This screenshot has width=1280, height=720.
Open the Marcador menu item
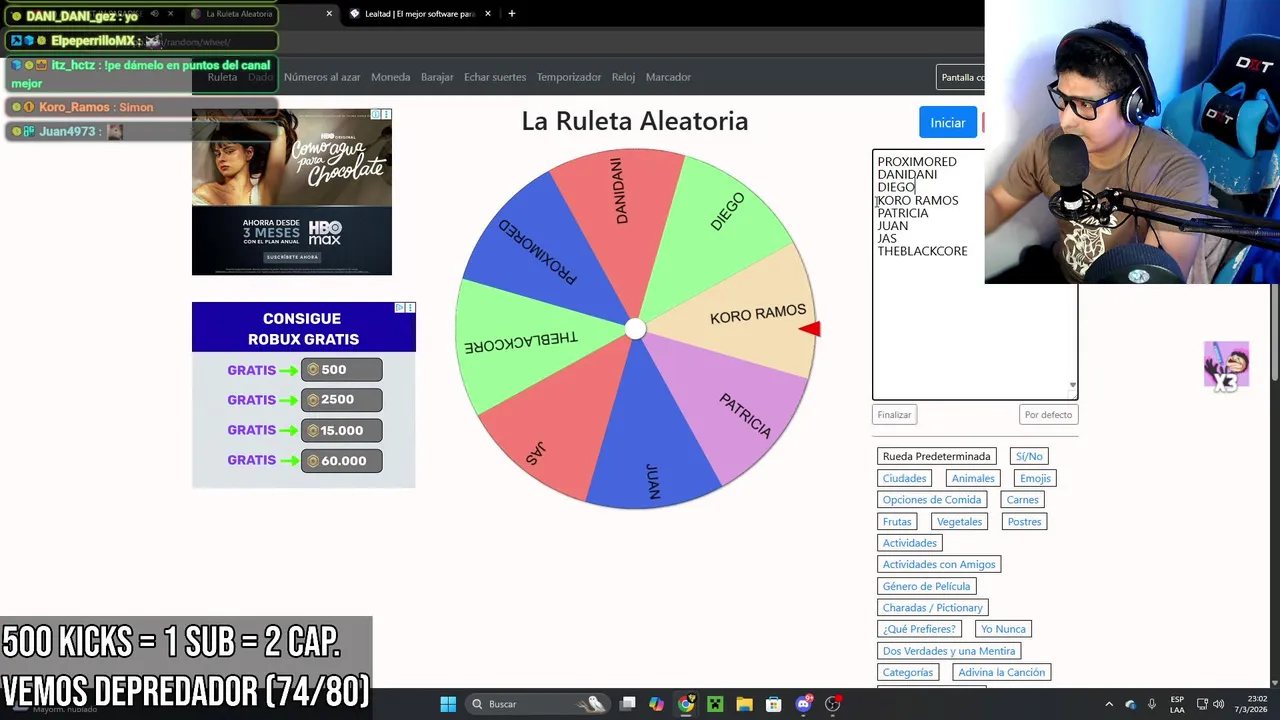(x=668, y=77)
